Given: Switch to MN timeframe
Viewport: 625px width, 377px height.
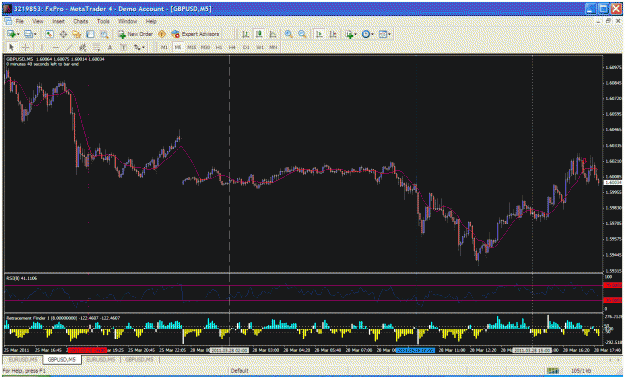Looking at the screenshot, I should point(273,47).
